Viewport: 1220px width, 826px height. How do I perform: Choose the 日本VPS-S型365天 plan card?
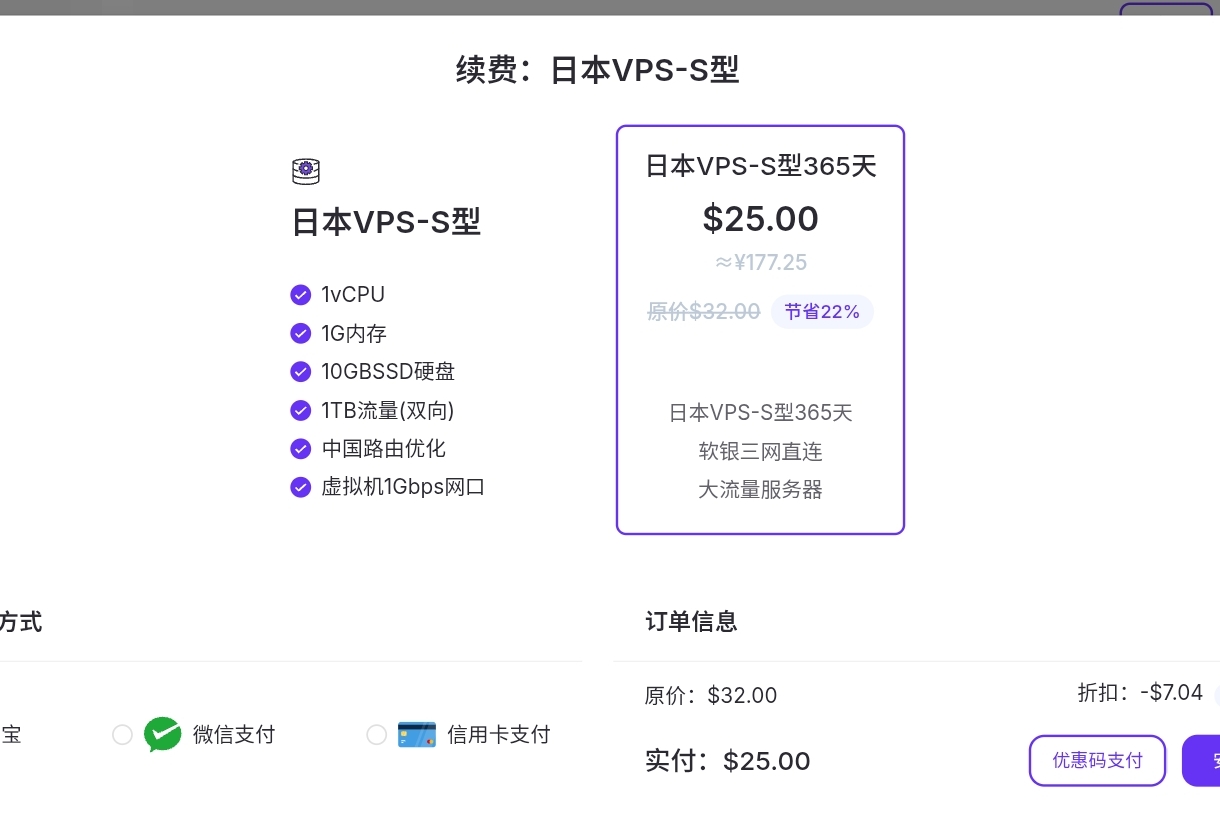click(x=760, y=330)
